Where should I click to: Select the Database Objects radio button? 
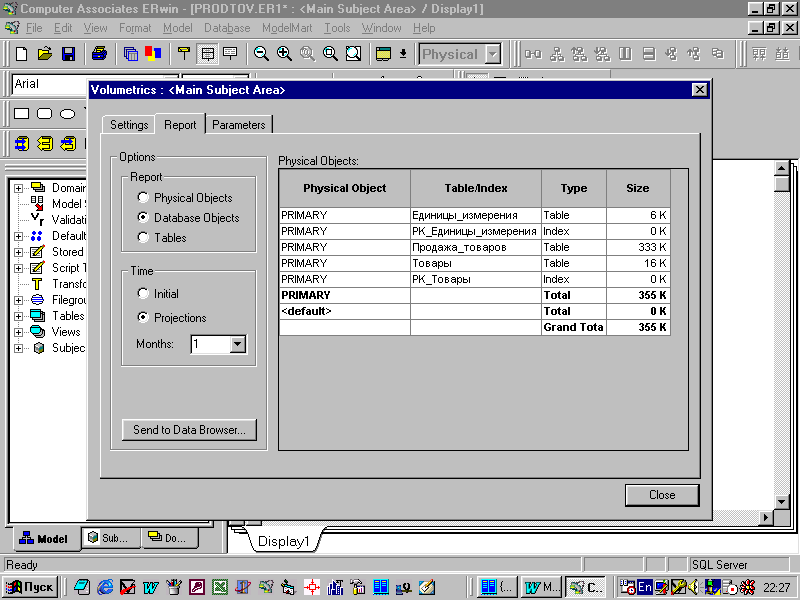143,217
